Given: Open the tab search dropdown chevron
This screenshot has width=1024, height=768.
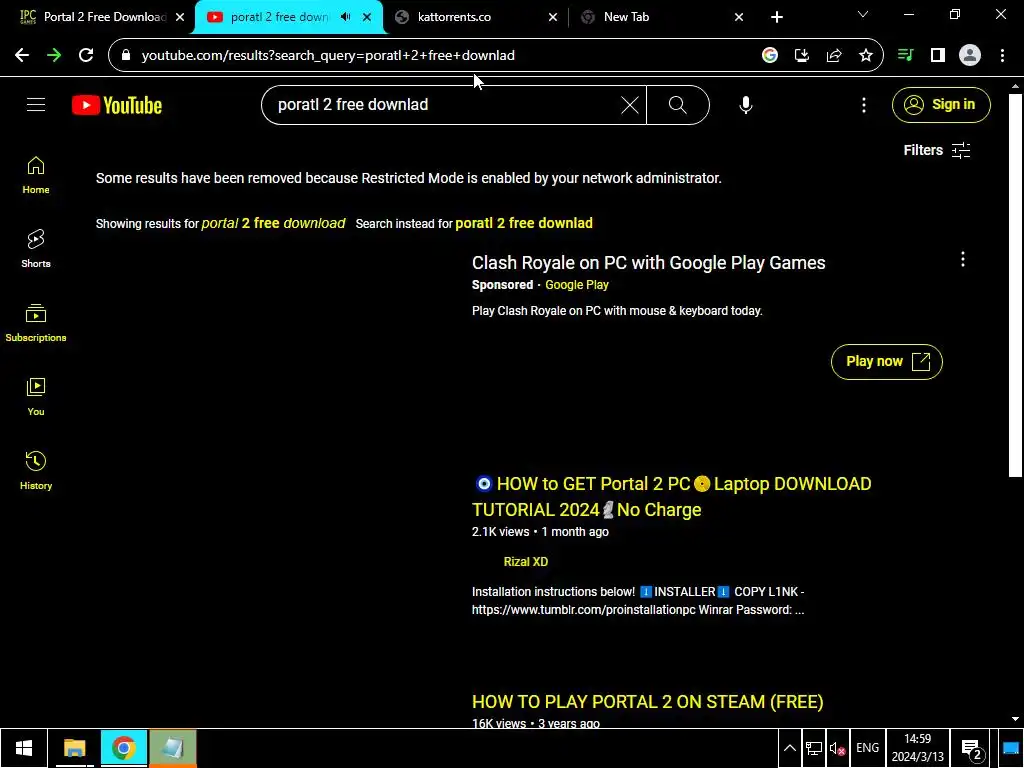Looking at the screenshot, I should click(863, 14).
